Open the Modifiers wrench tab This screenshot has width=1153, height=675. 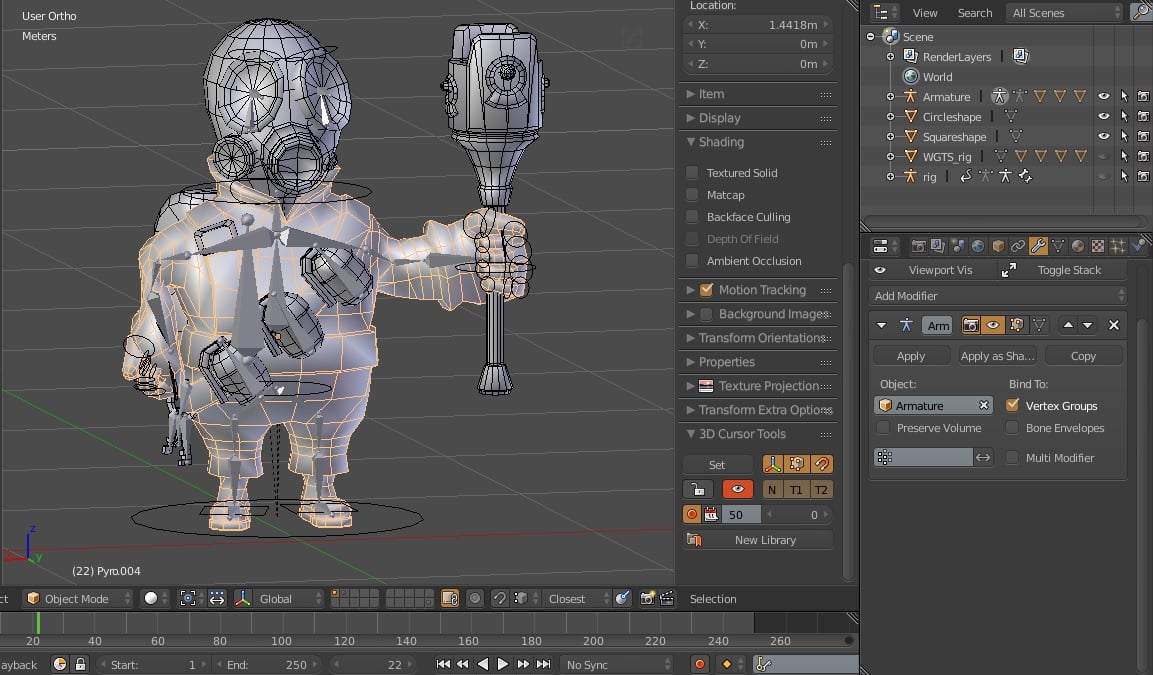[x=1038, y=246]
